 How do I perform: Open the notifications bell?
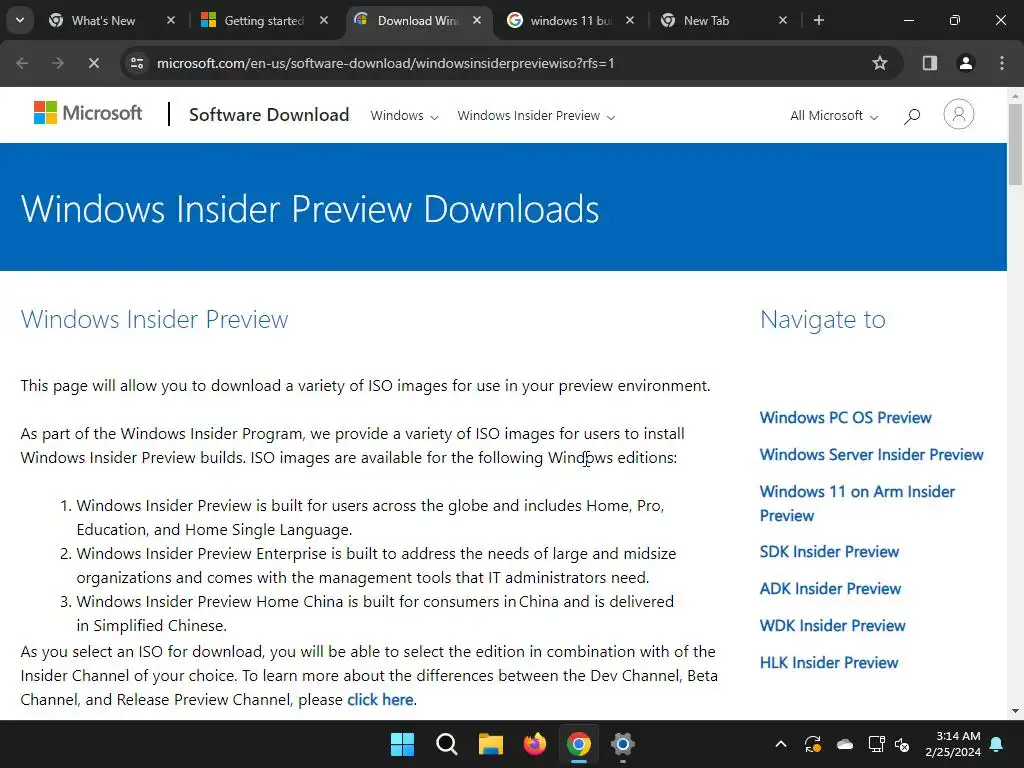coord(997,744)
